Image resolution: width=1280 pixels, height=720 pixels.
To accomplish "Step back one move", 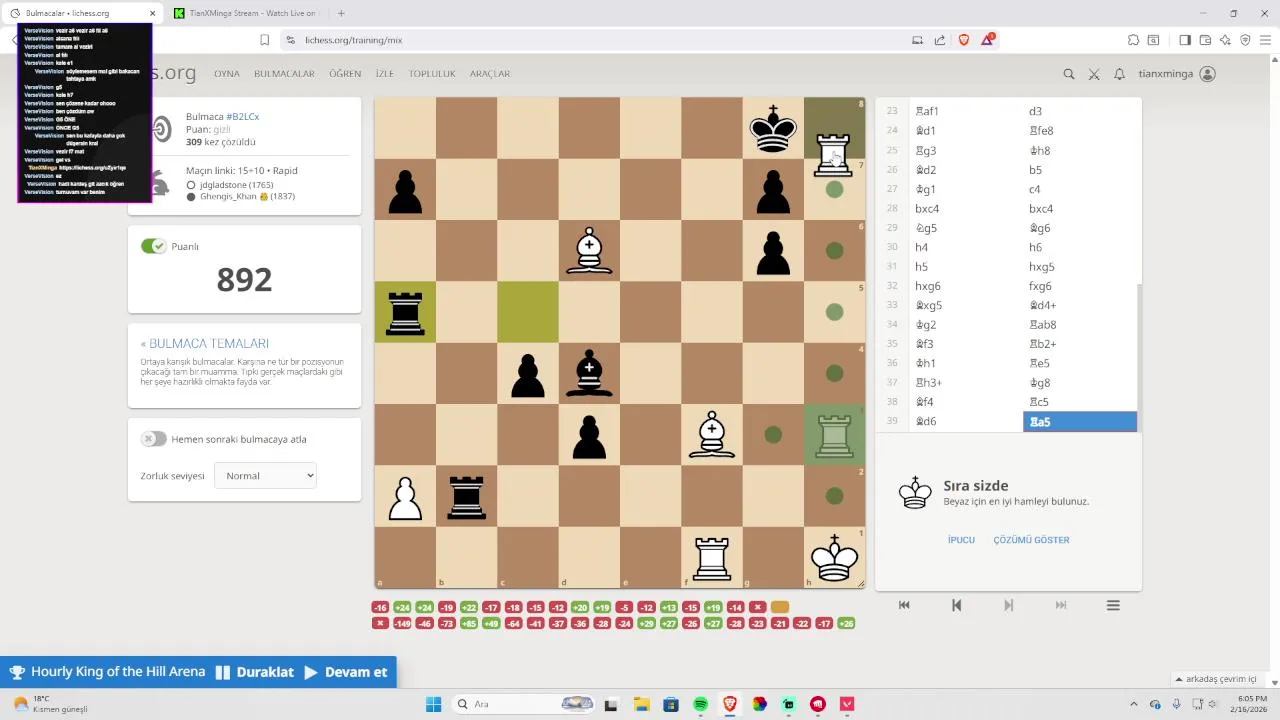I will point(956,605).
